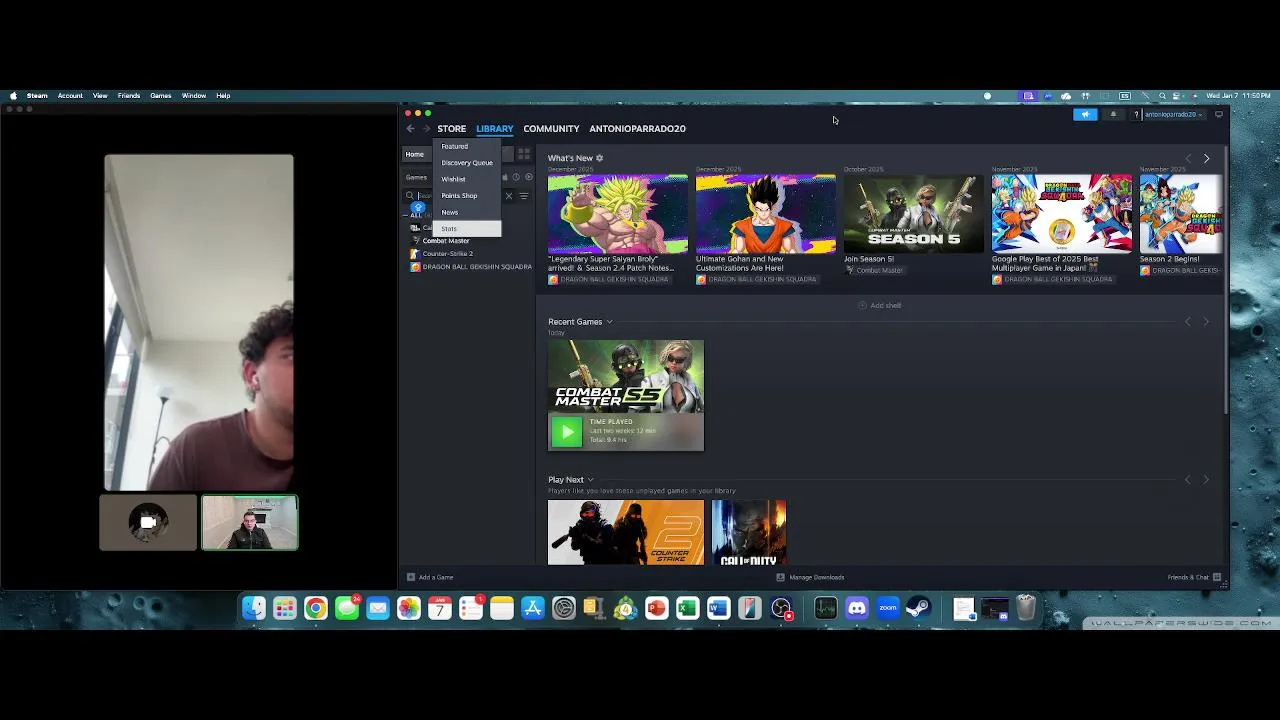Open the STORE tab

pyautogui.click(x=451, y=129)
